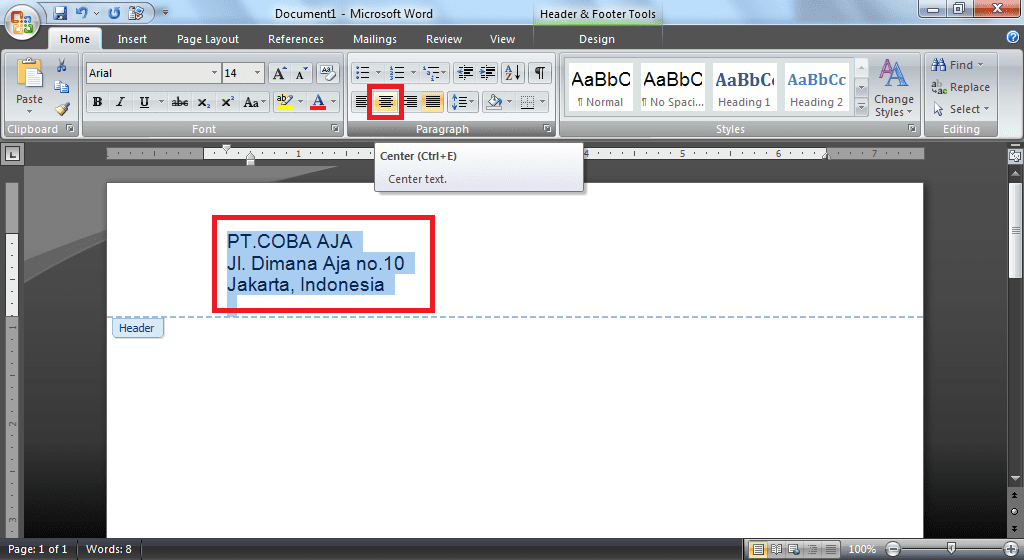Copy the selected text
This screenshot has height=560, width=1024.
61,87
